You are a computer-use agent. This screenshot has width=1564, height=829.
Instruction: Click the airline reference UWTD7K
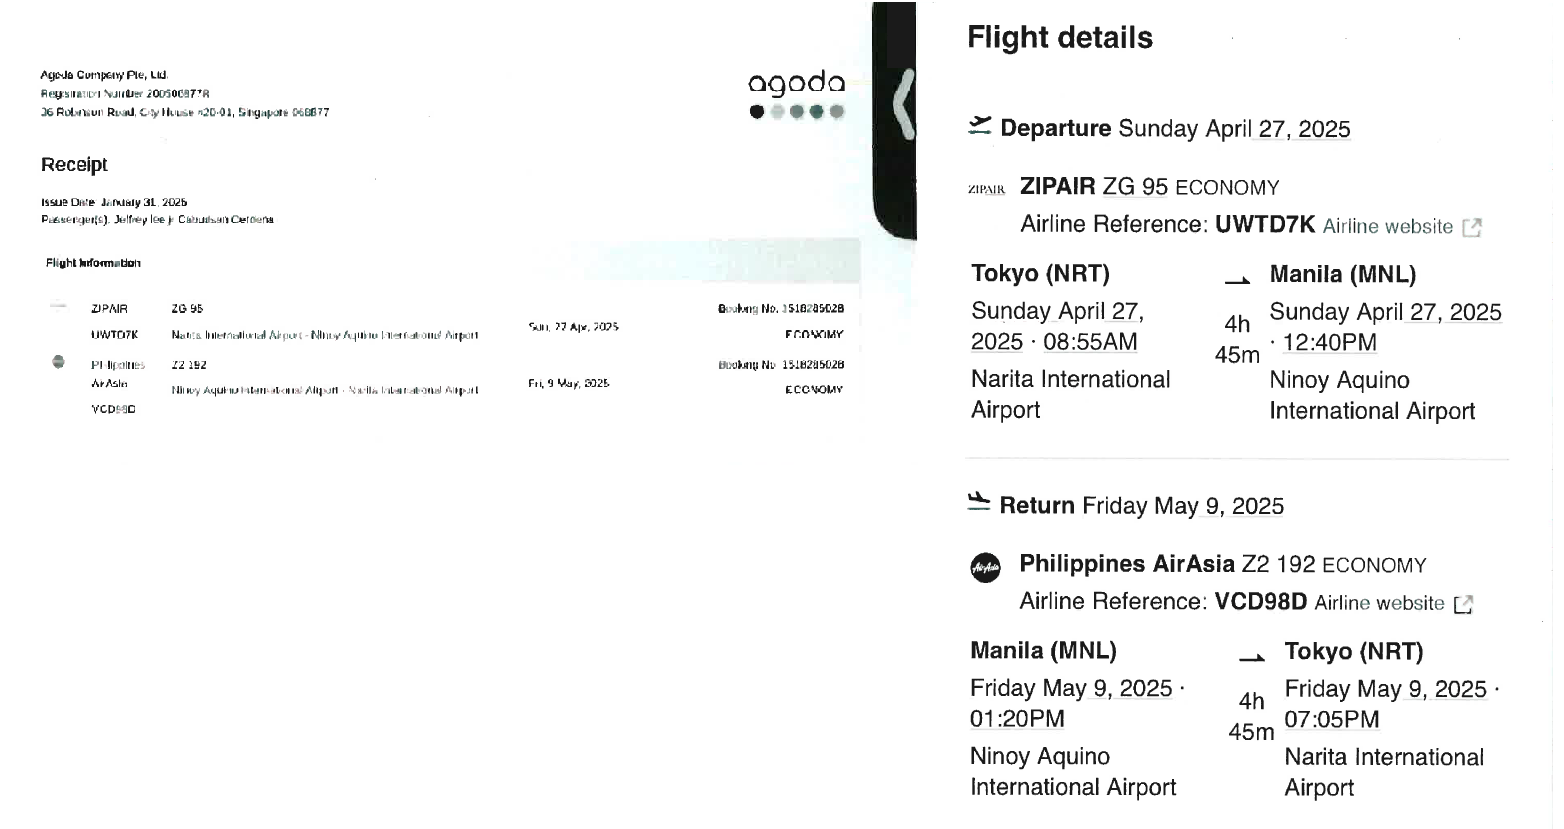click(x=1264, y=224)
